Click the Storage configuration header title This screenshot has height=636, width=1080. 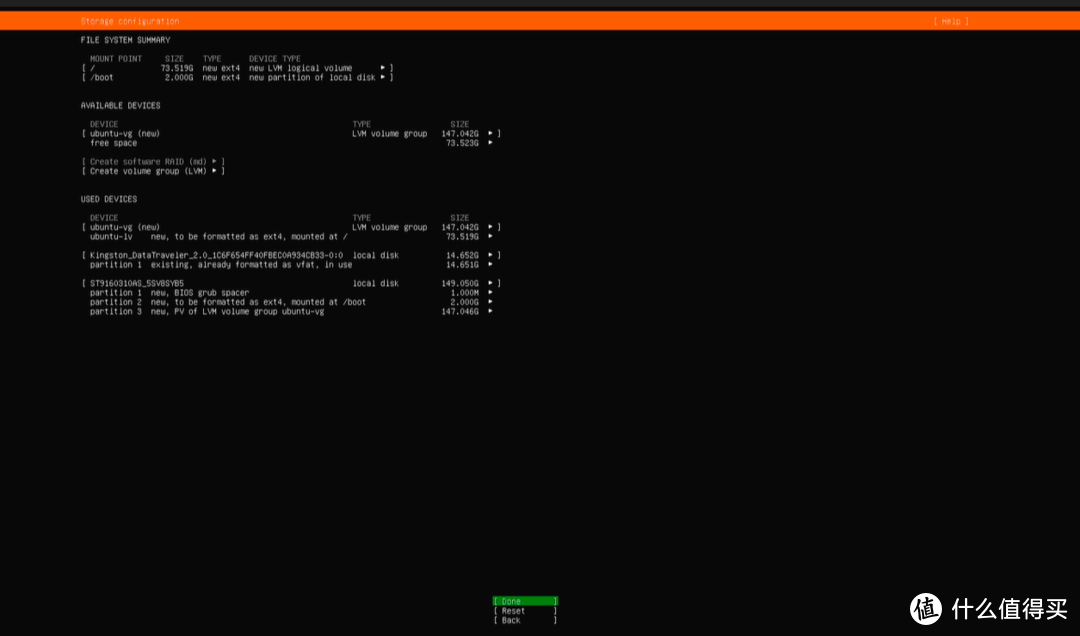pos(130,21)
